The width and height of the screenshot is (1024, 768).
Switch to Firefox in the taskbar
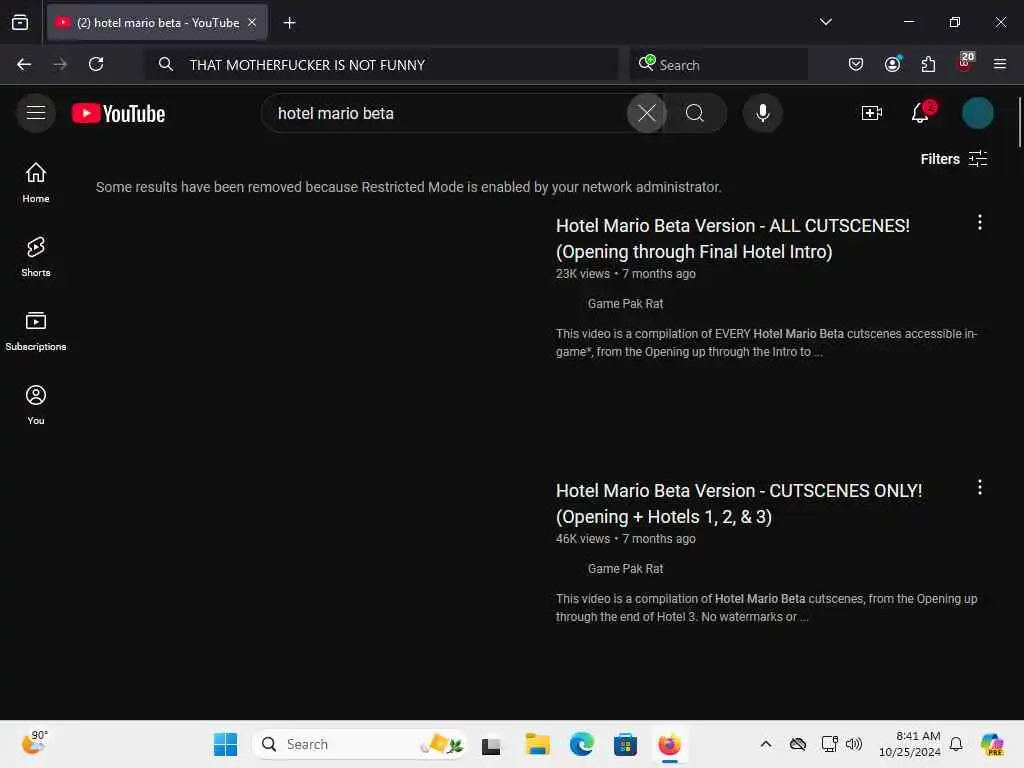[x=669, y=744]
